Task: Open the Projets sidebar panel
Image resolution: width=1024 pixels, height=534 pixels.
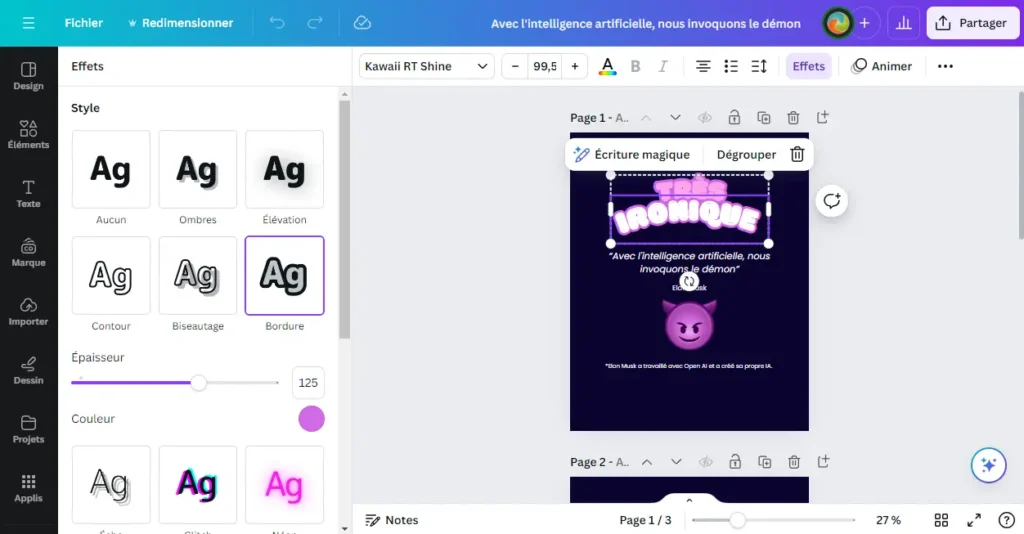Action: pos(28,429)
